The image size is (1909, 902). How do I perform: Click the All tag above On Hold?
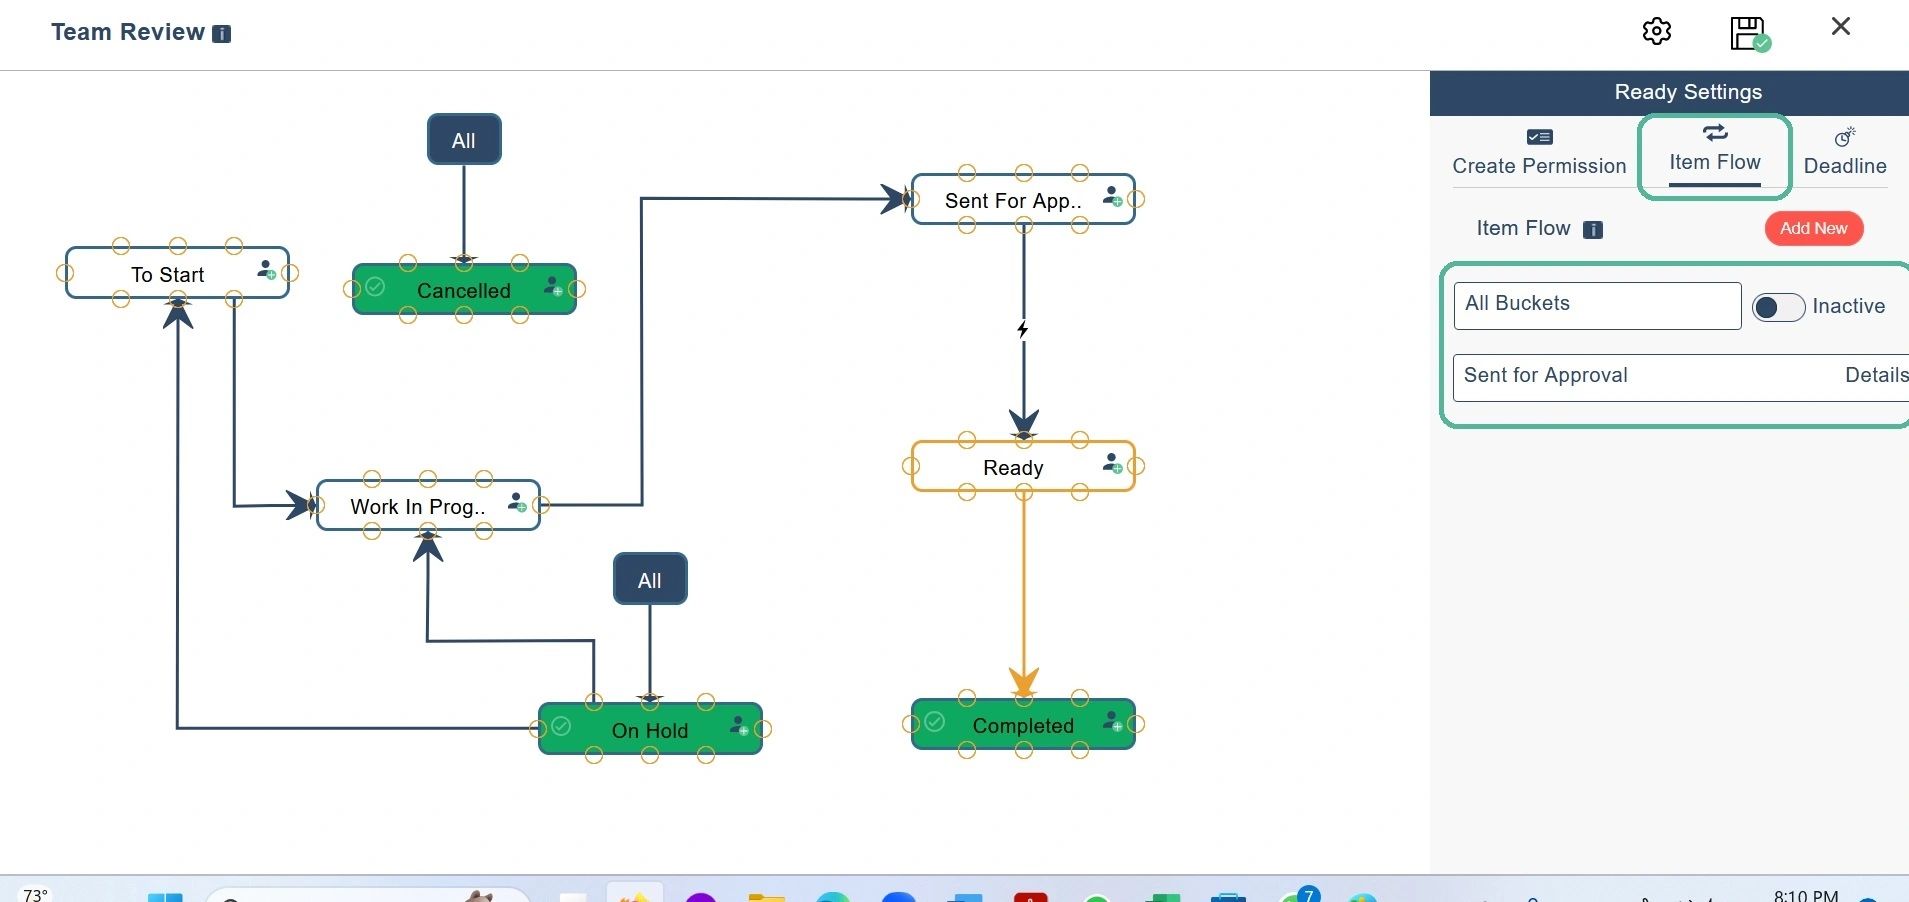pos(650,580)
